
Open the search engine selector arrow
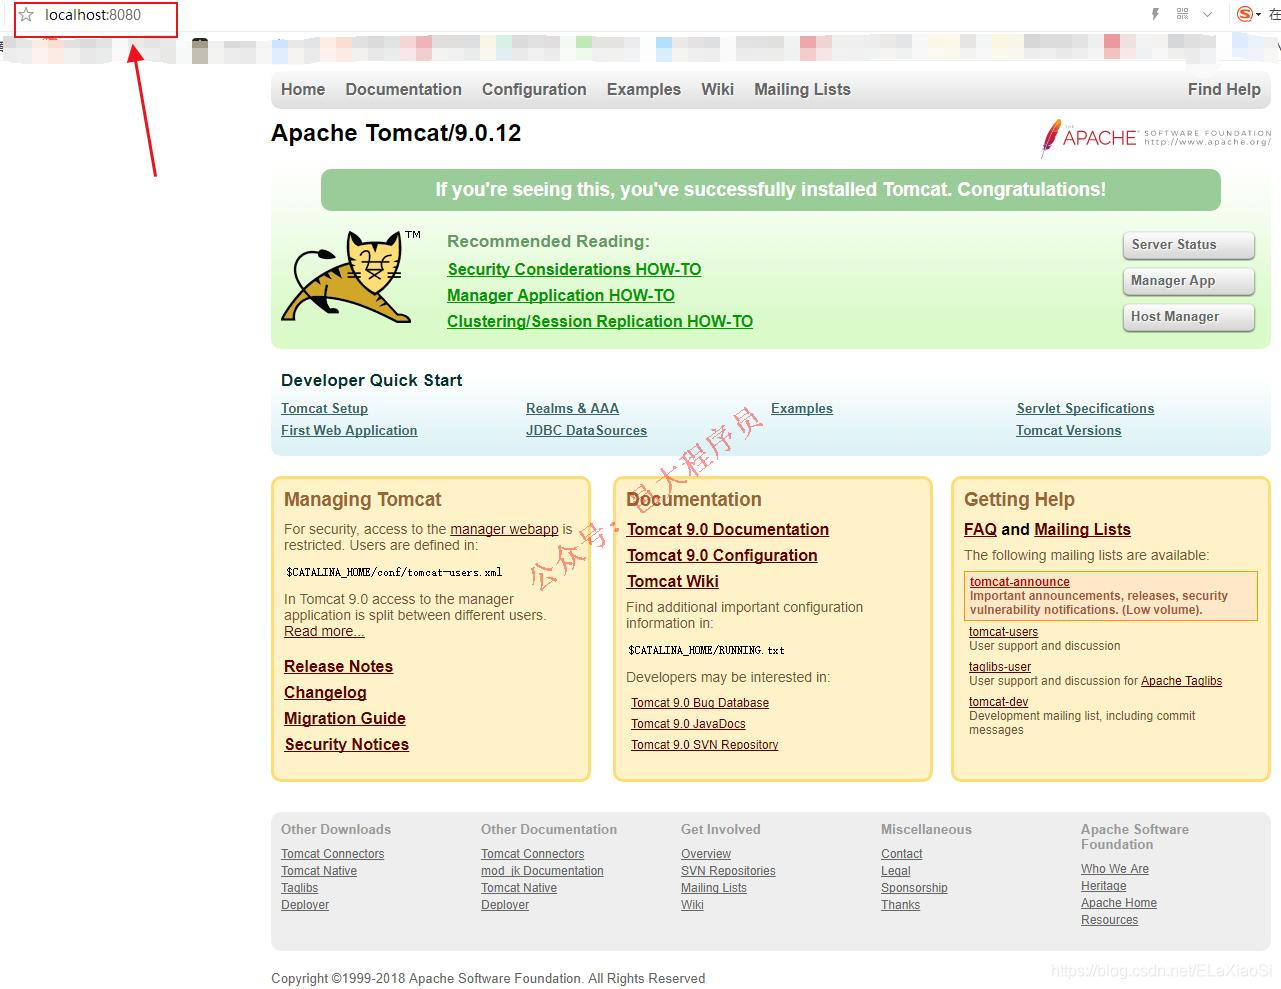[1258, 15]
